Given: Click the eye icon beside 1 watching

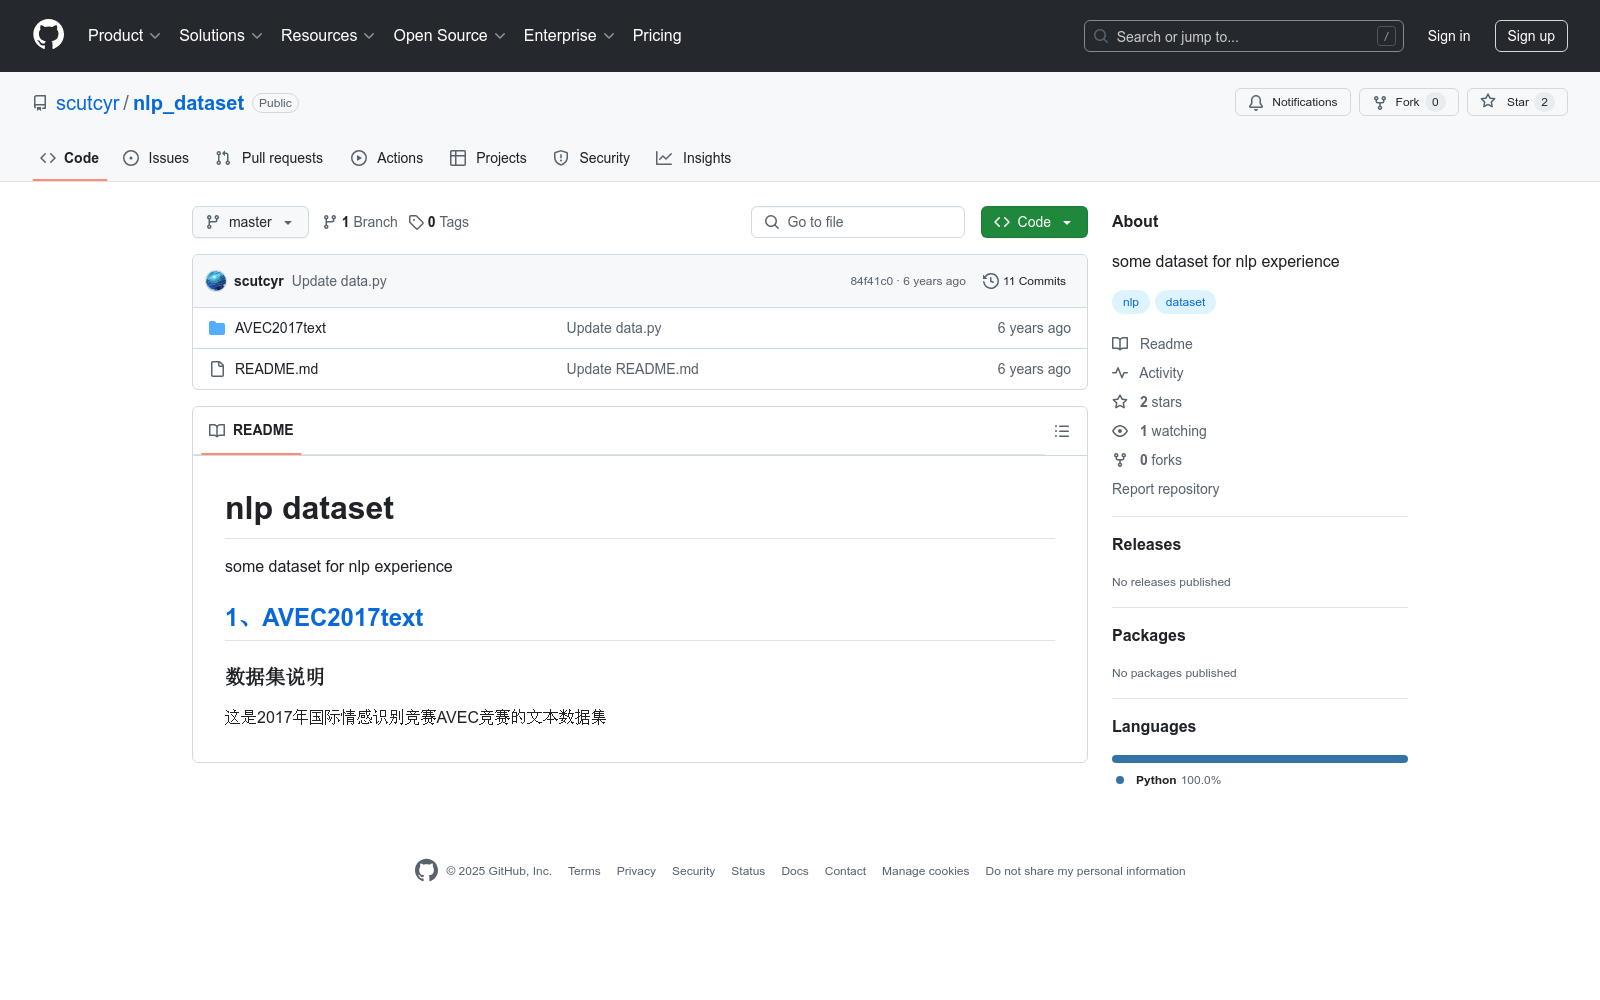Looking at the screenshot, I should [x=1120, y=431].
